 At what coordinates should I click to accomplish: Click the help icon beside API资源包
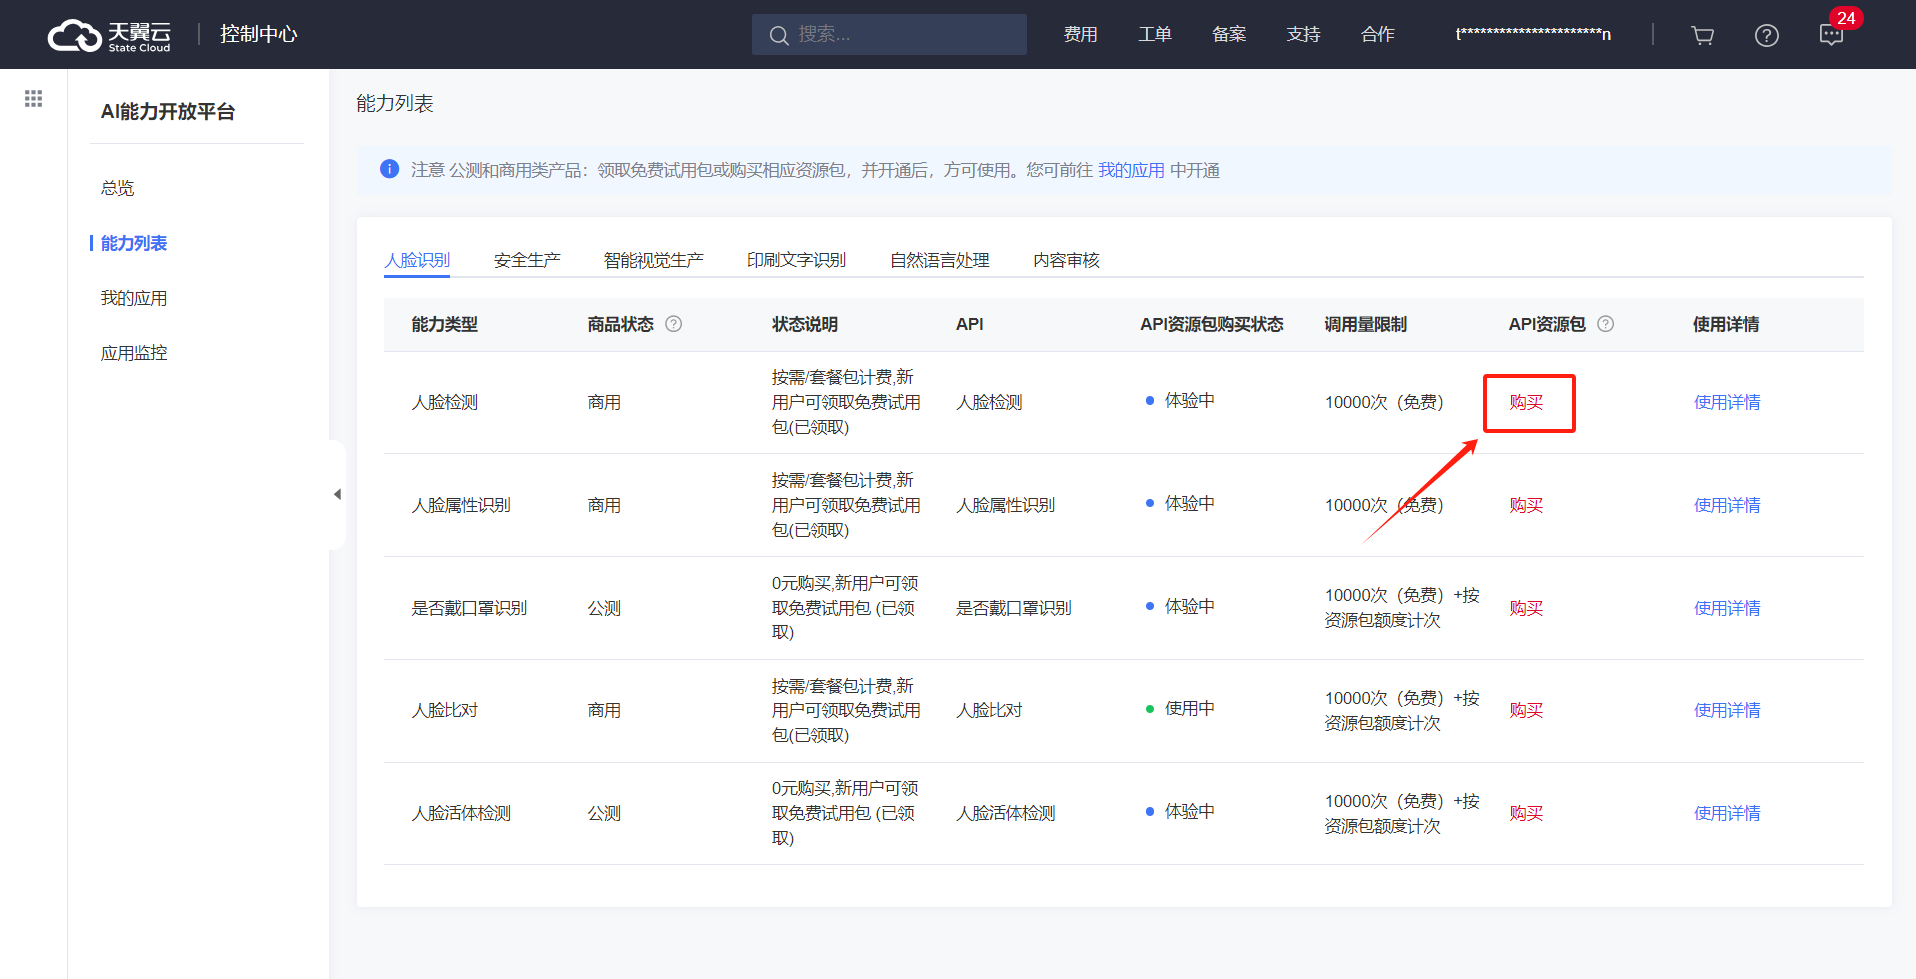[1606, 324]
